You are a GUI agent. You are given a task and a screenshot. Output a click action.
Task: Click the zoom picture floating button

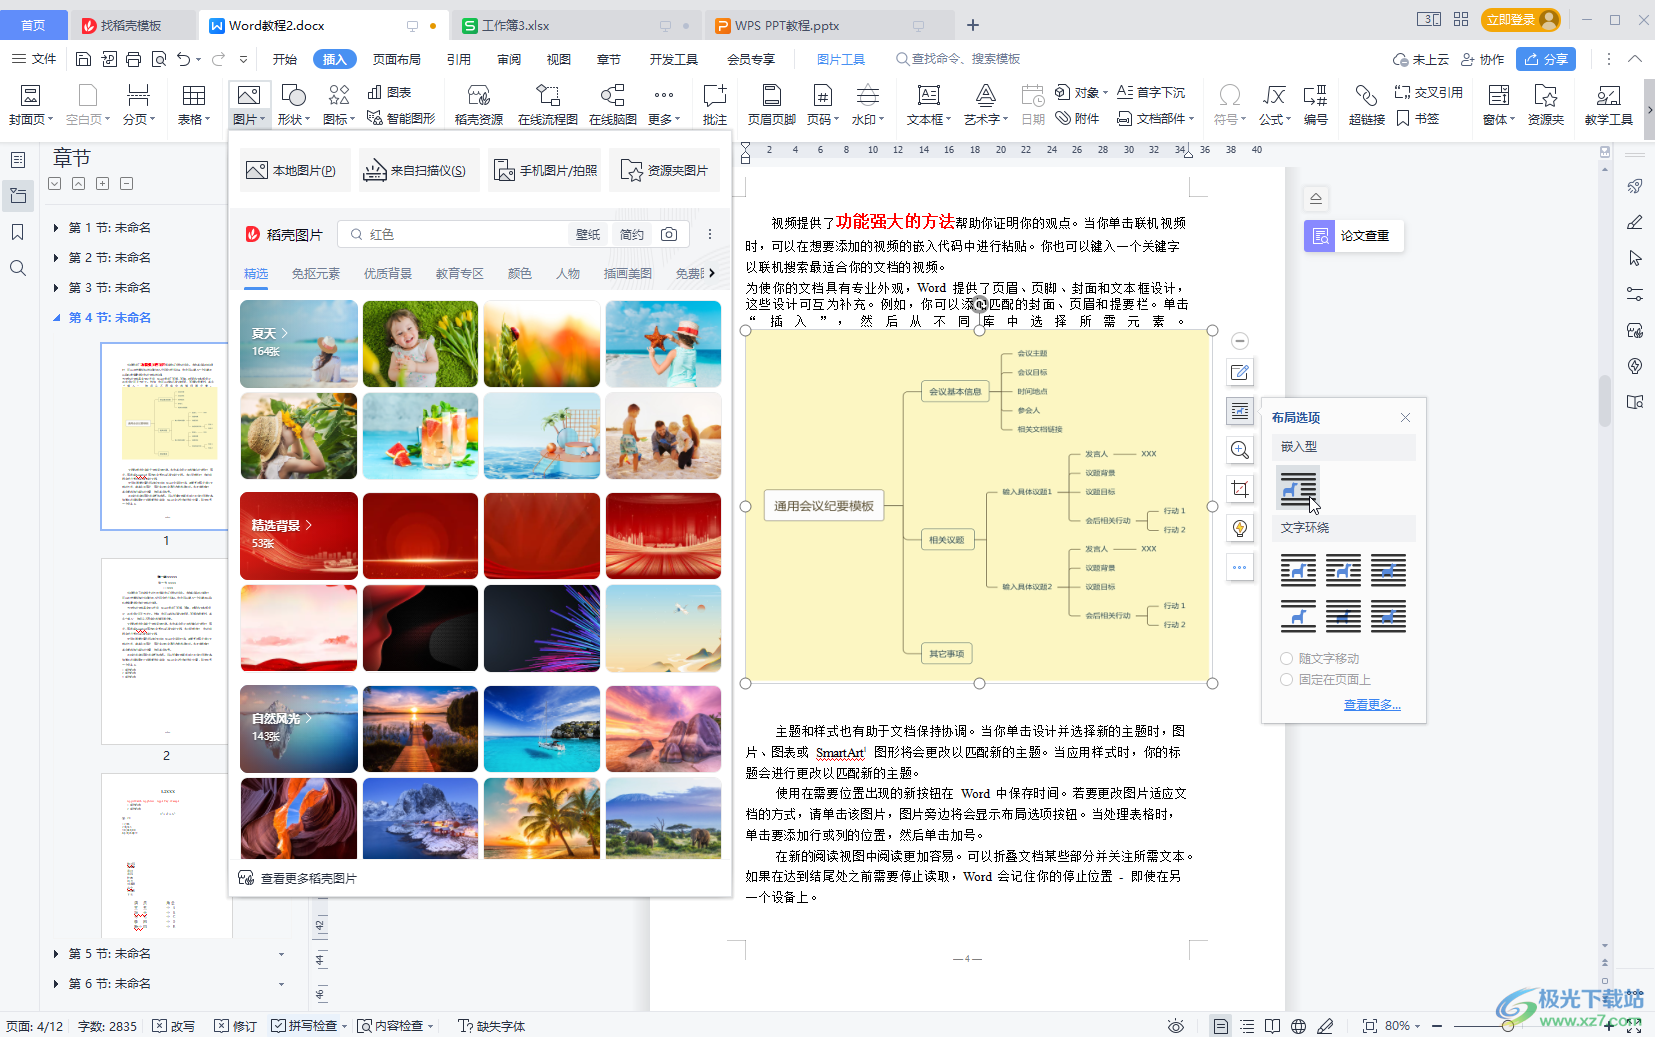point(1240,450)
